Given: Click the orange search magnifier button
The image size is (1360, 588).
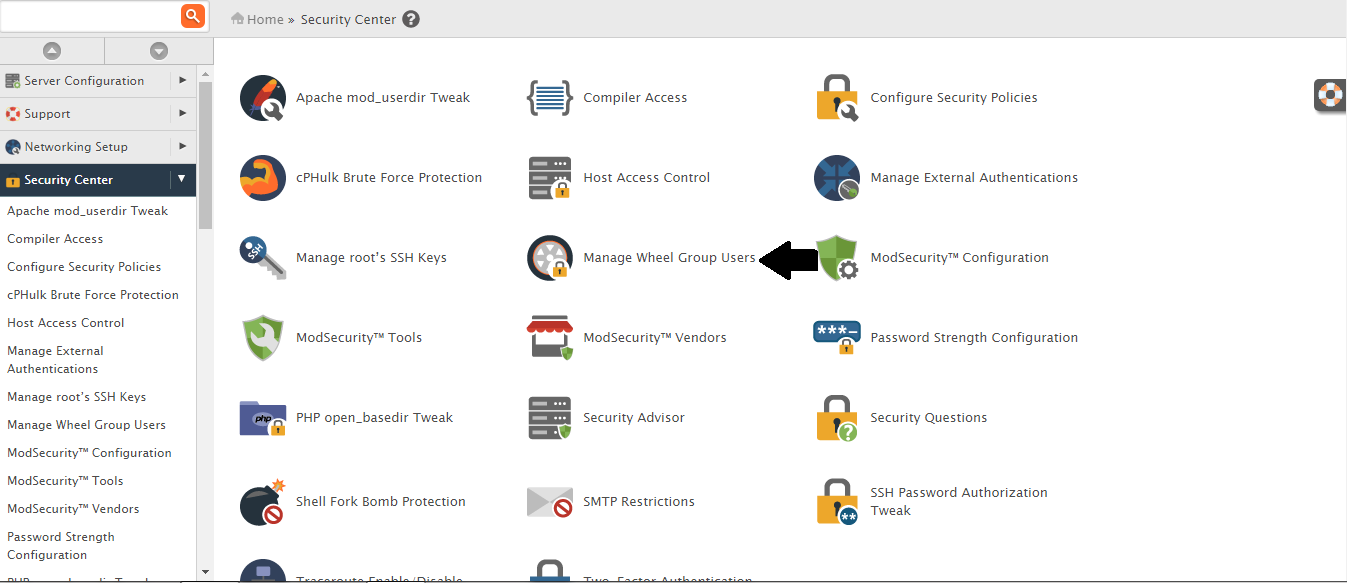Looking at the screenshot, I should 193,15.
